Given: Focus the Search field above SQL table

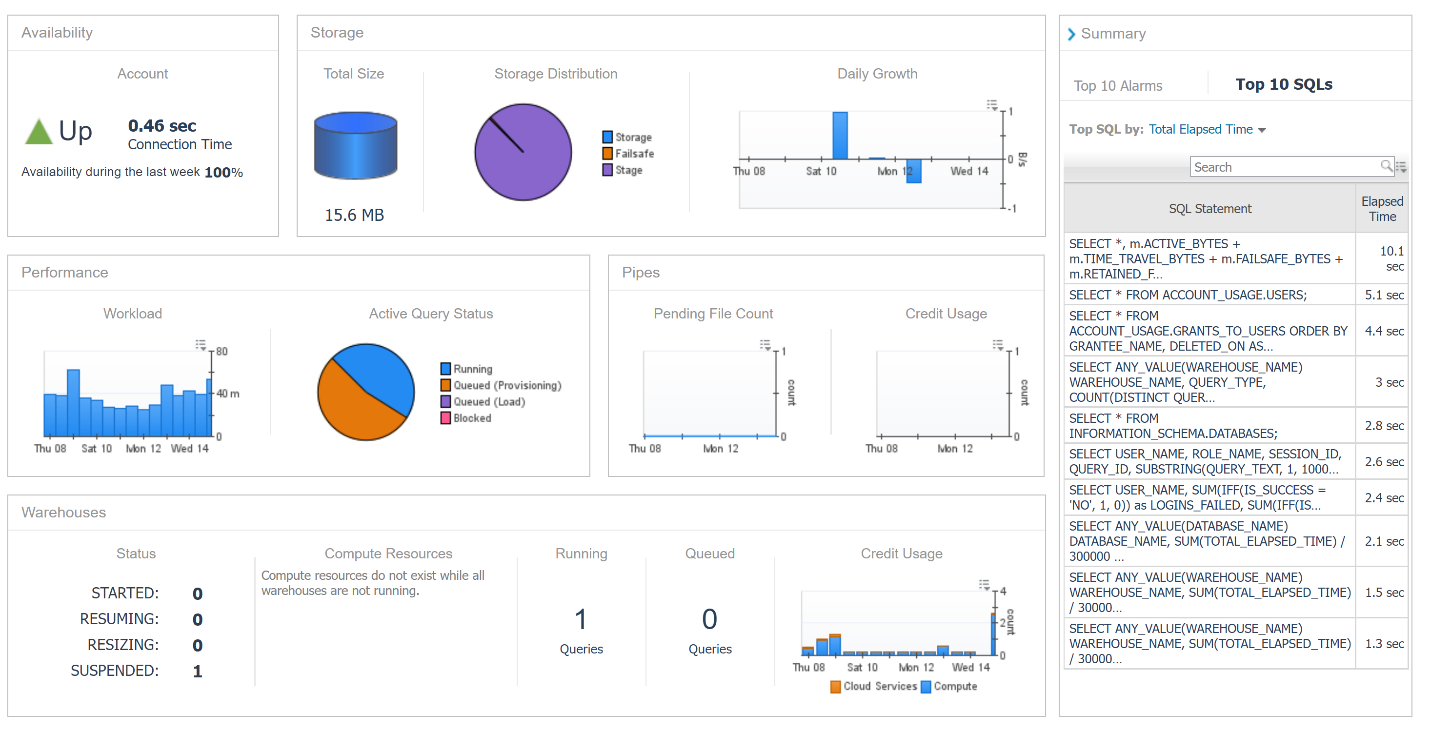Looking at the screenshot, I should 1285,167.
